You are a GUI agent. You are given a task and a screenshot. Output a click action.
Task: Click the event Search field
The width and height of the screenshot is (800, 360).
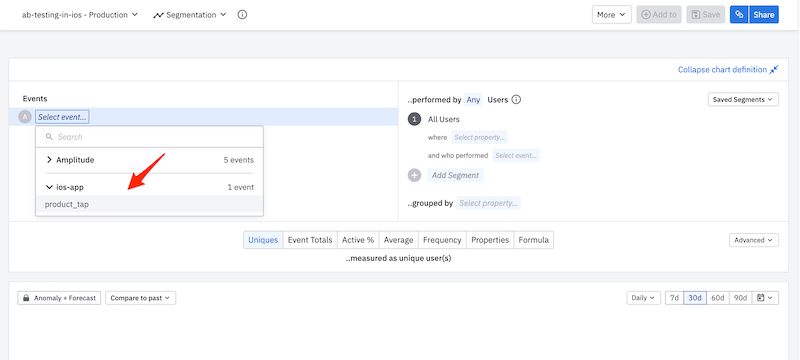coord(149,137)
